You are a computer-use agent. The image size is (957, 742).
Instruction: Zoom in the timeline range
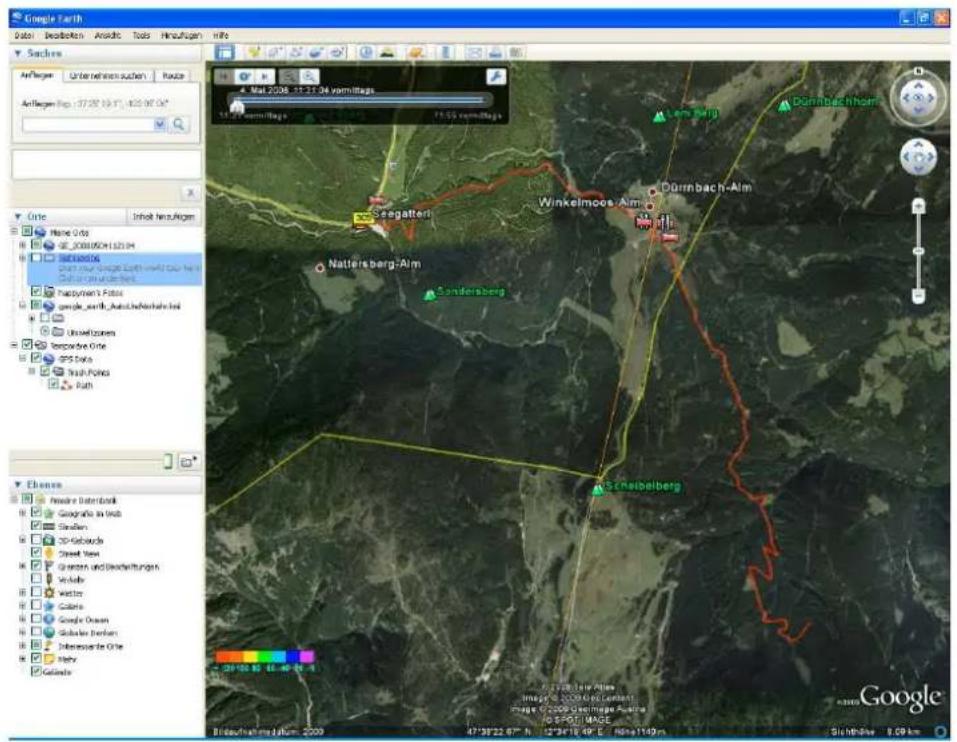(x=309, y=76)
